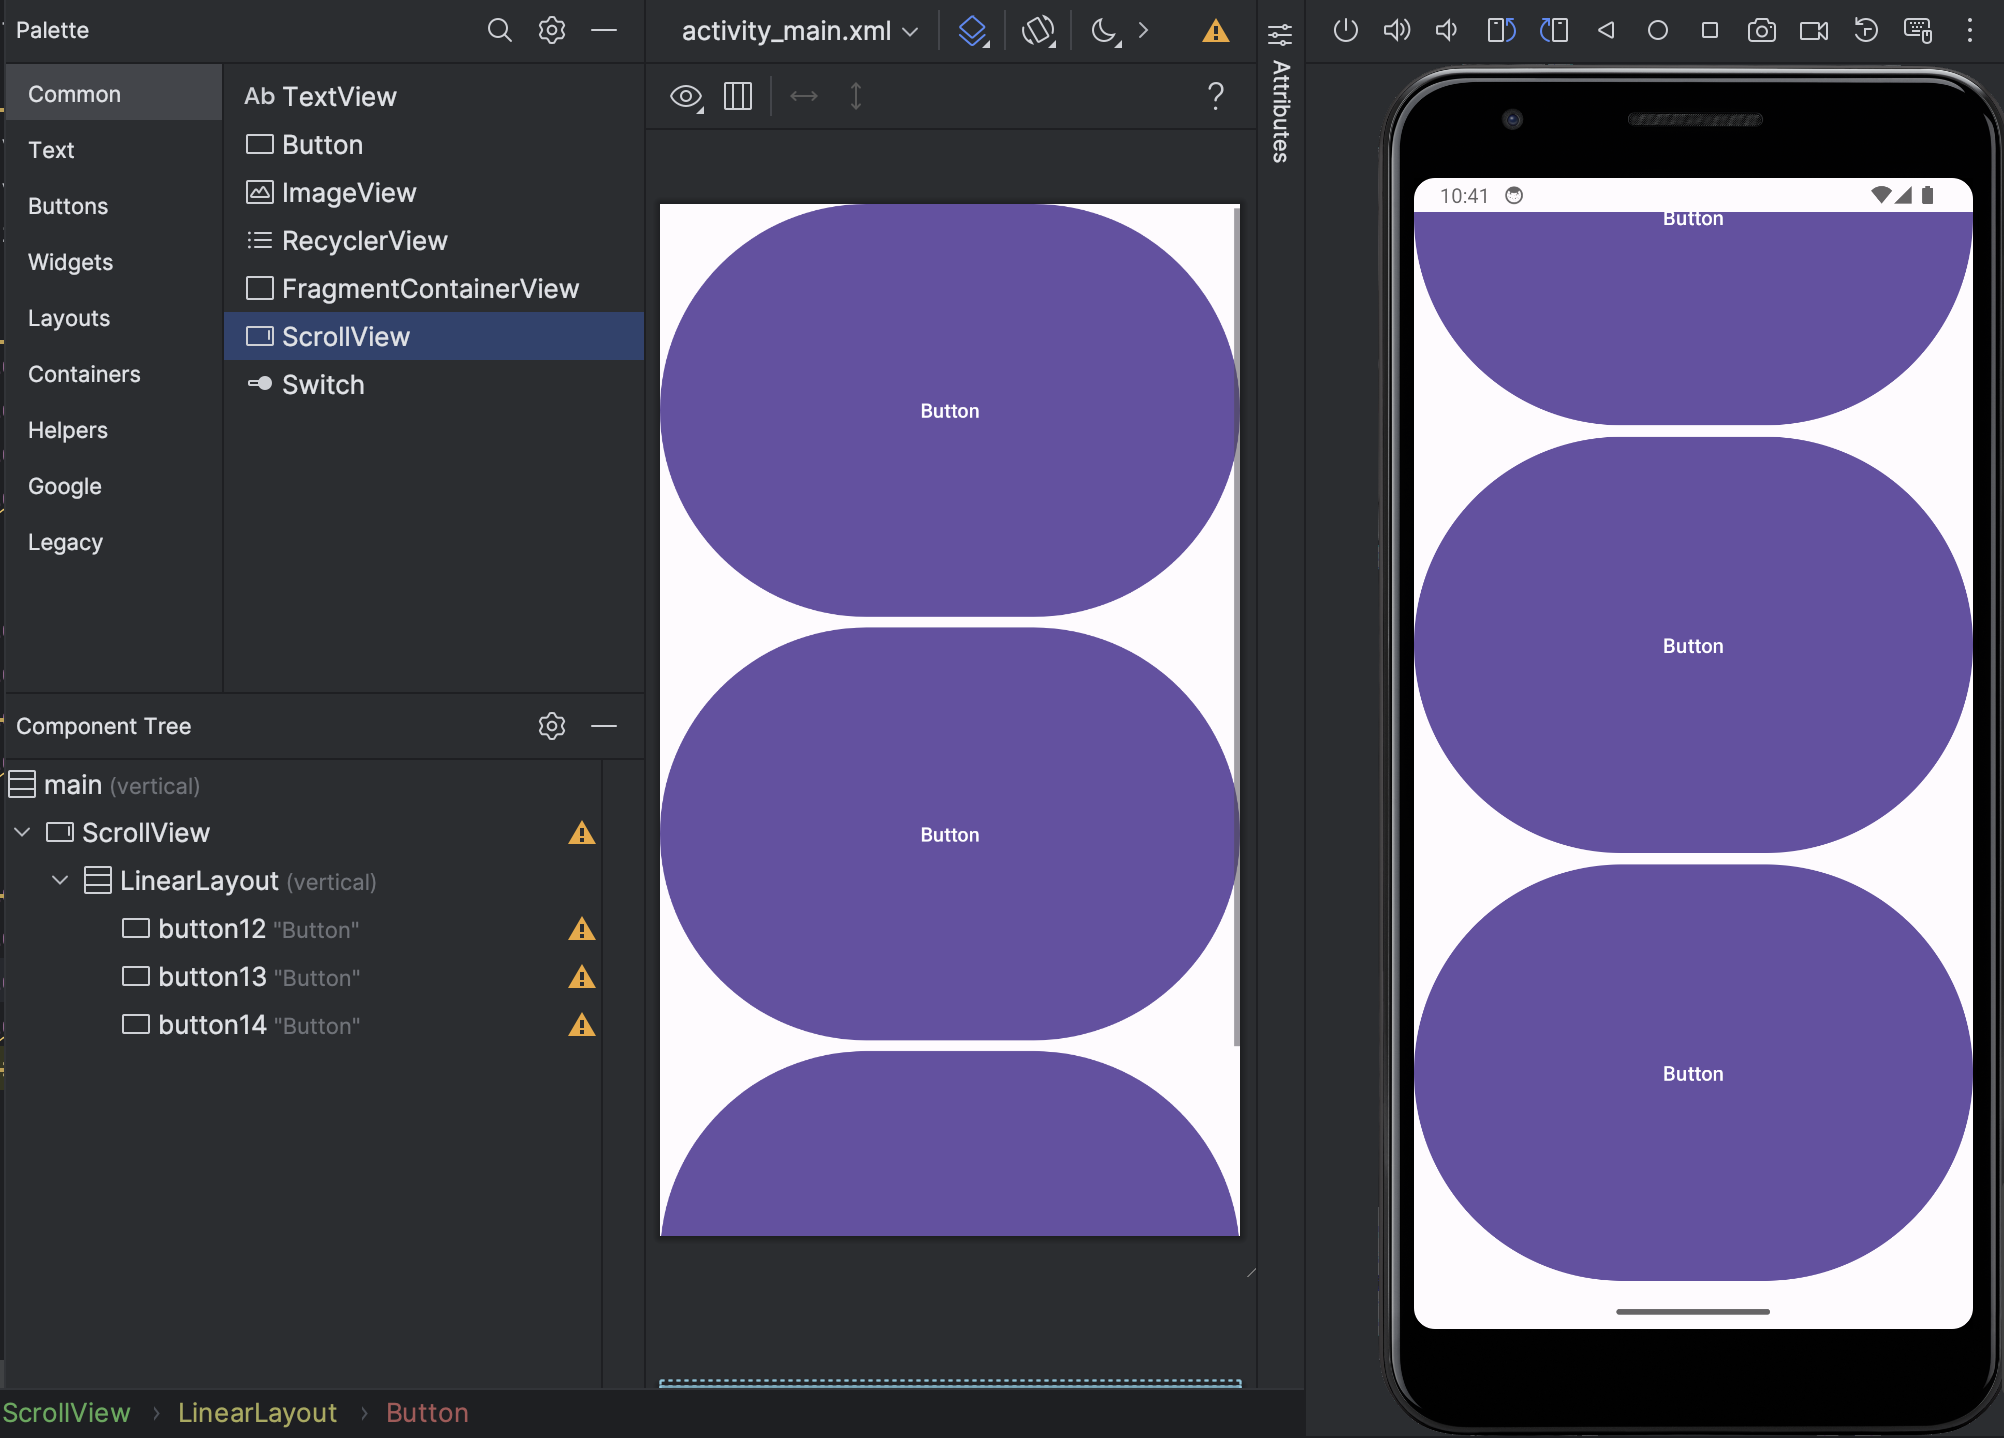Rotate emulator left icon
This screenshot has width=2004, height=1438.
pyautogui.click(x=1501, y=30)
